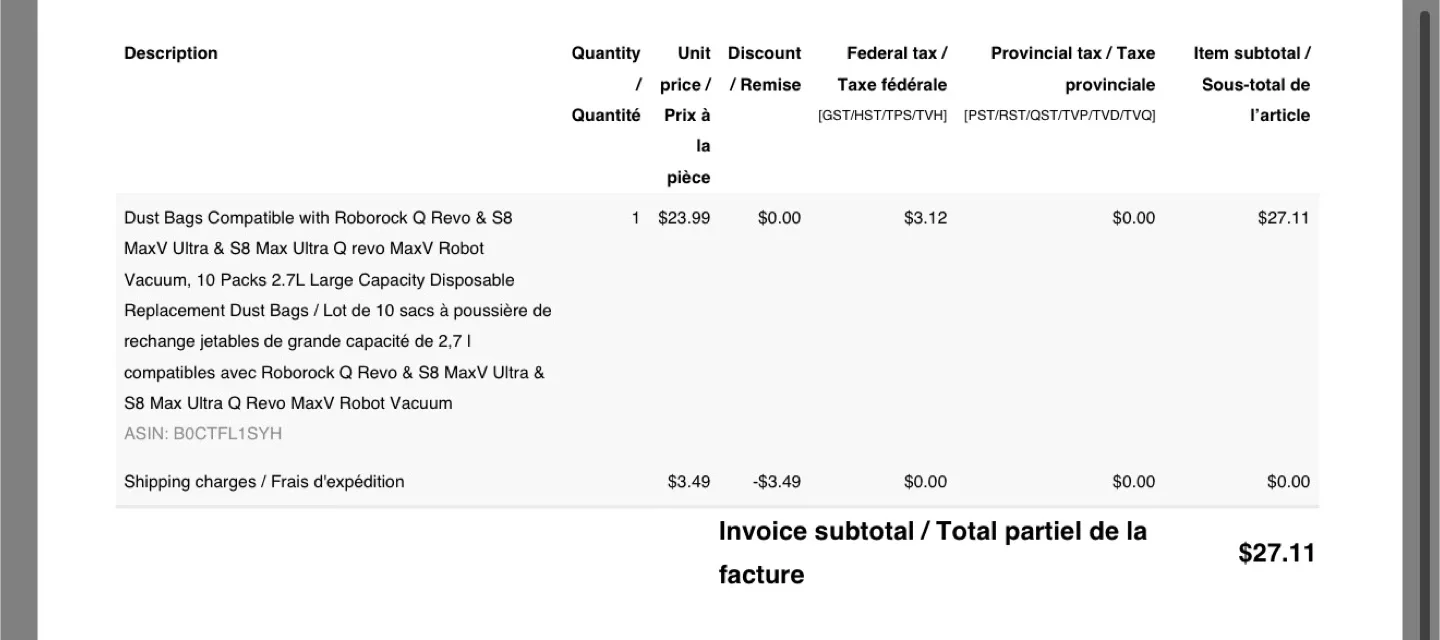This screenshot has width=1440, height=640.
Task: Click the bold $27.11 invoice subtotal amount
Action: pos(1276,553)
